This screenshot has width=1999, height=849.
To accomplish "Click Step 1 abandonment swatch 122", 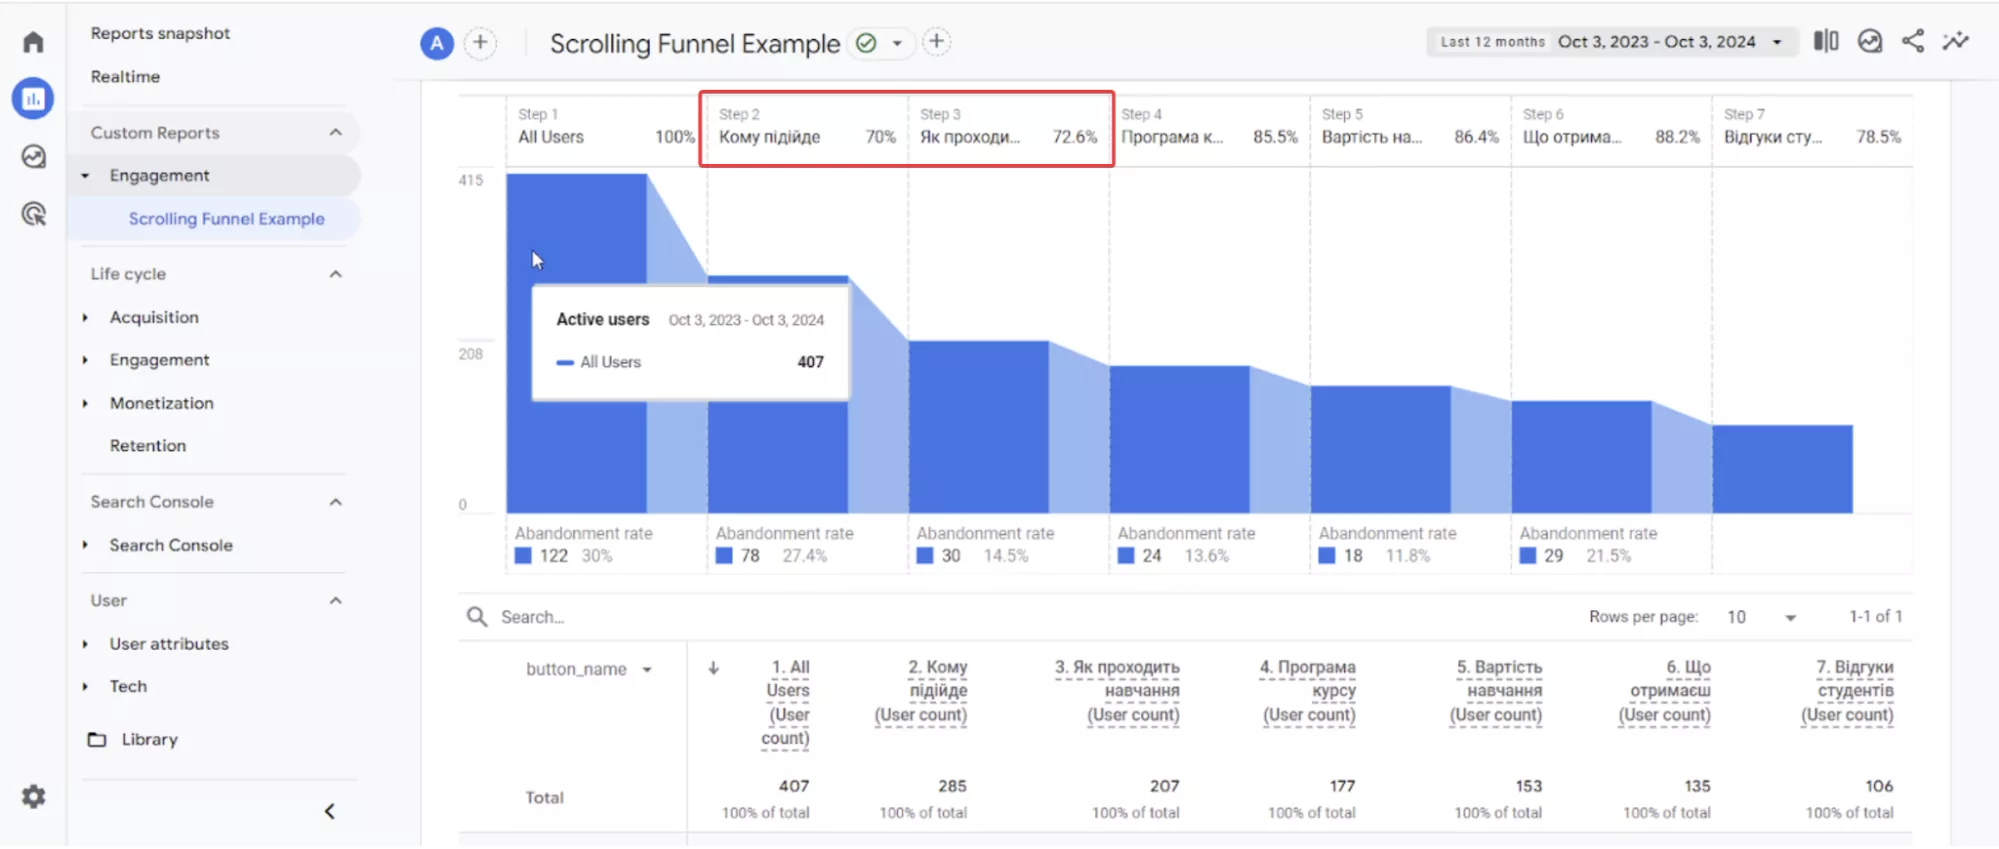I will click(x=523, y=556).
